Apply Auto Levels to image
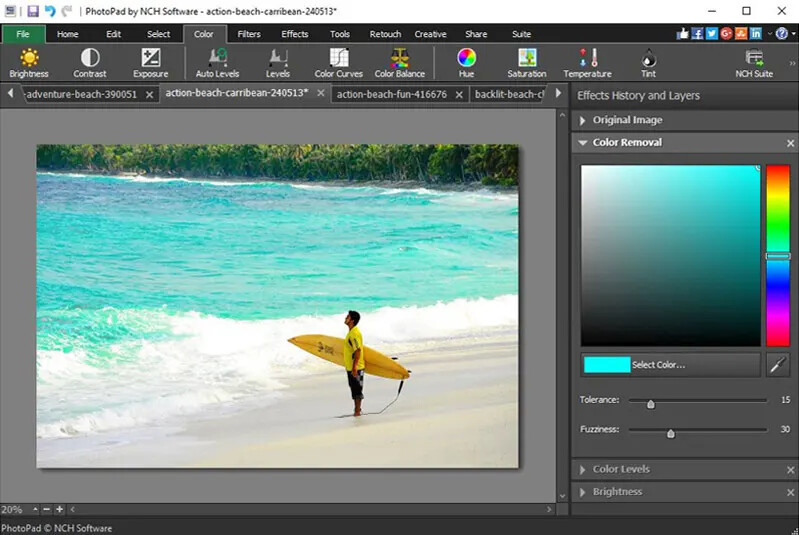 pos(217,59)
